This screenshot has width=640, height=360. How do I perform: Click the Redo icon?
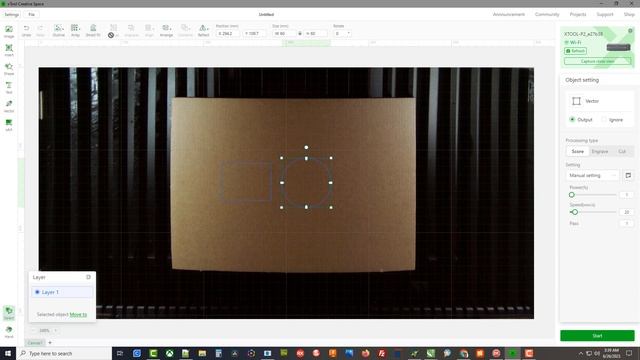tap(40, 30)
